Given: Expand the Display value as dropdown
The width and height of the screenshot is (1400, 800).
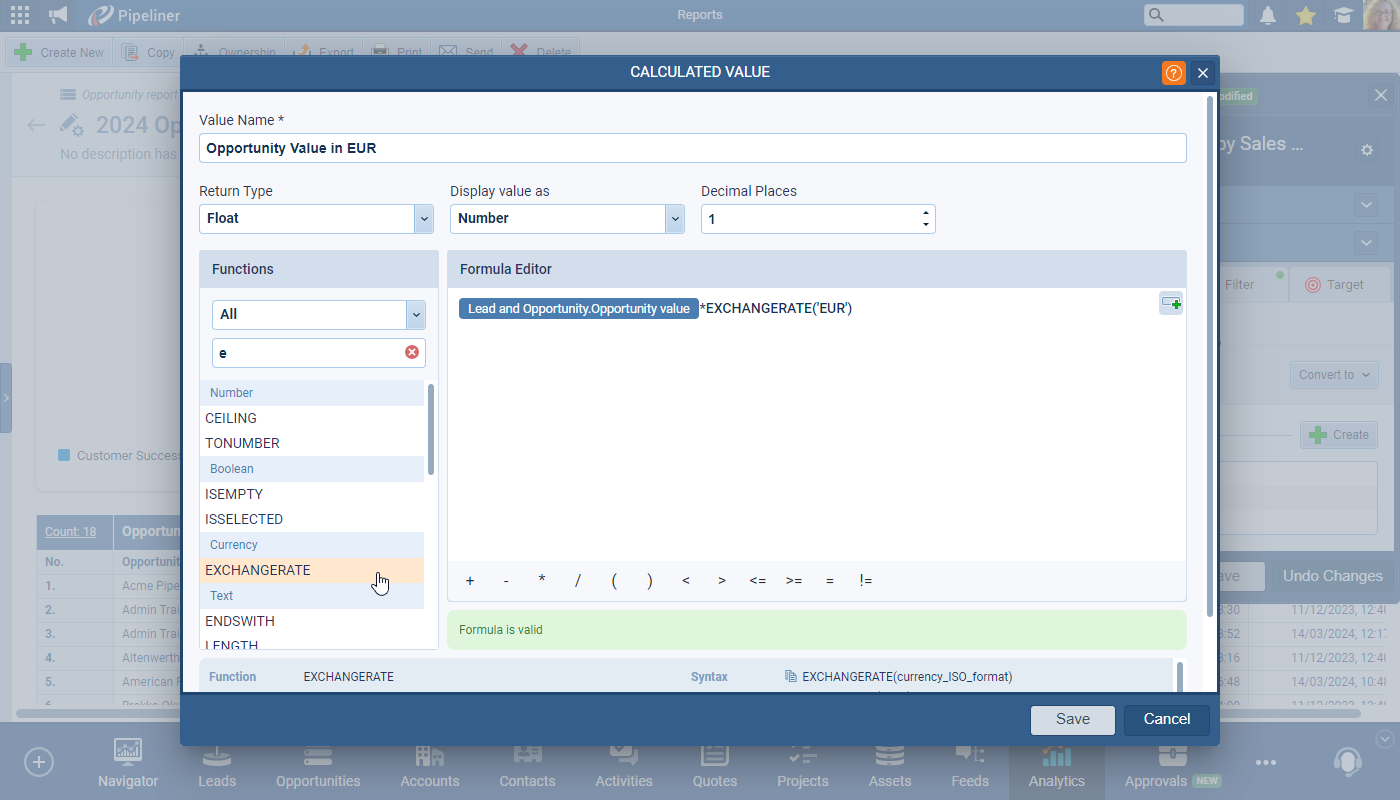Looking at the screenshot, I should 674,218.
